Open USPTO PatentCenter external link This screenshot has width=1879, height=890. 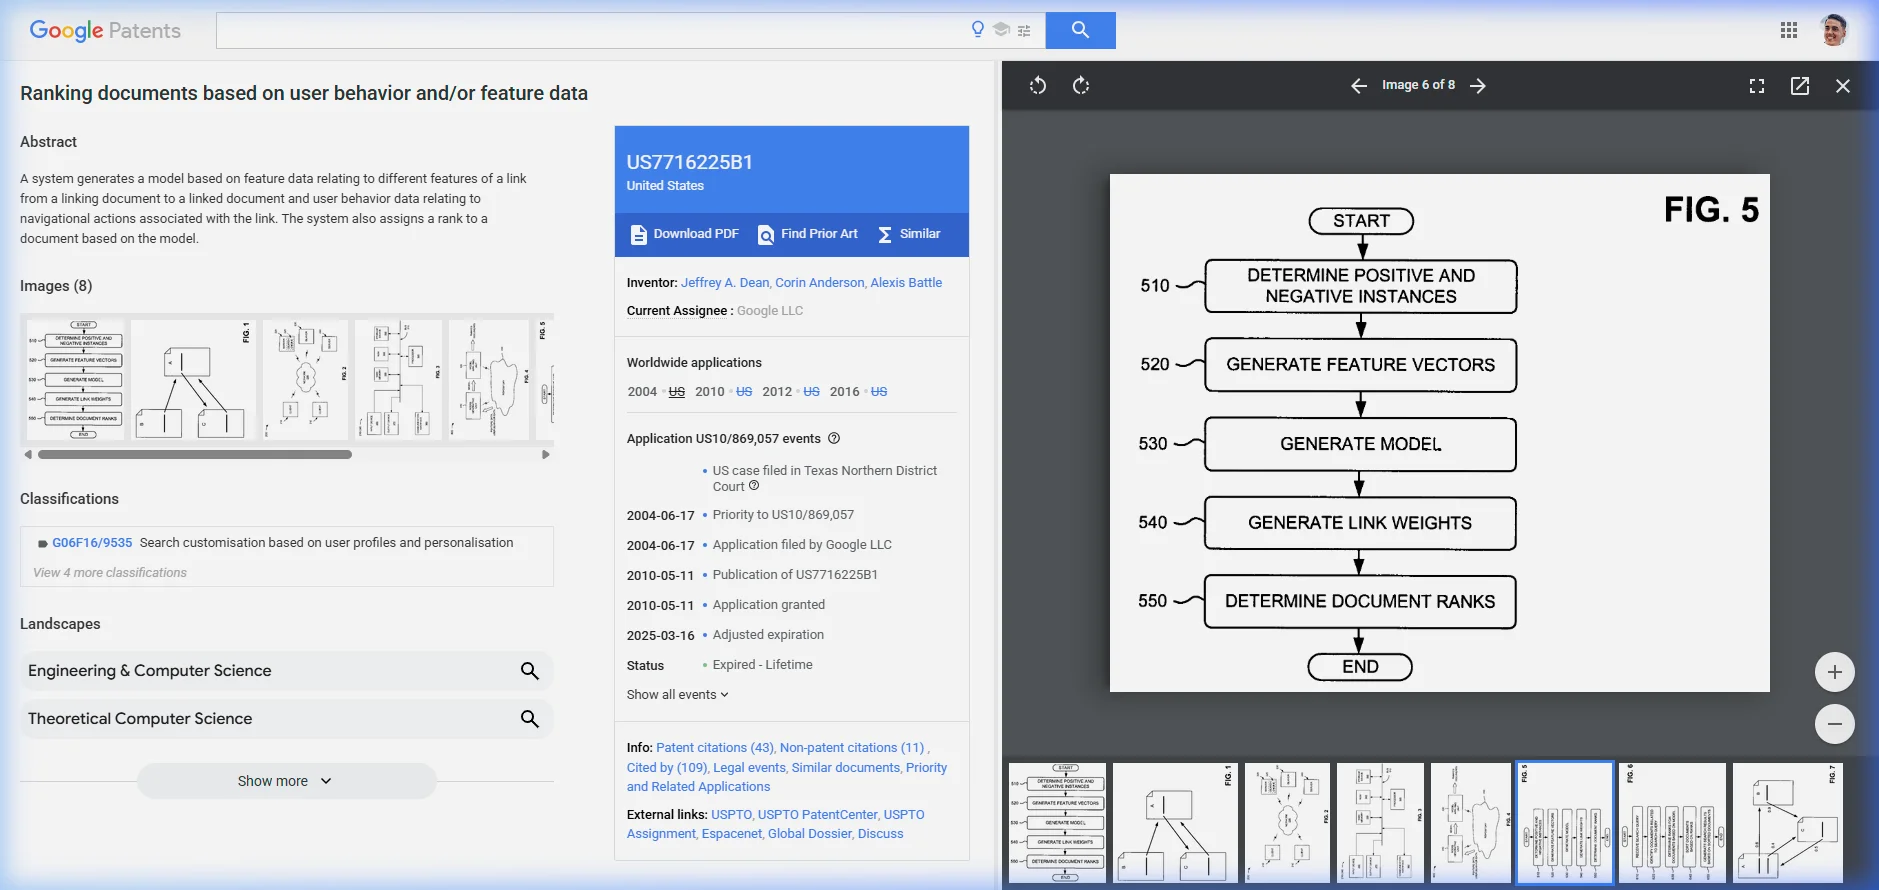coord(817,815)
